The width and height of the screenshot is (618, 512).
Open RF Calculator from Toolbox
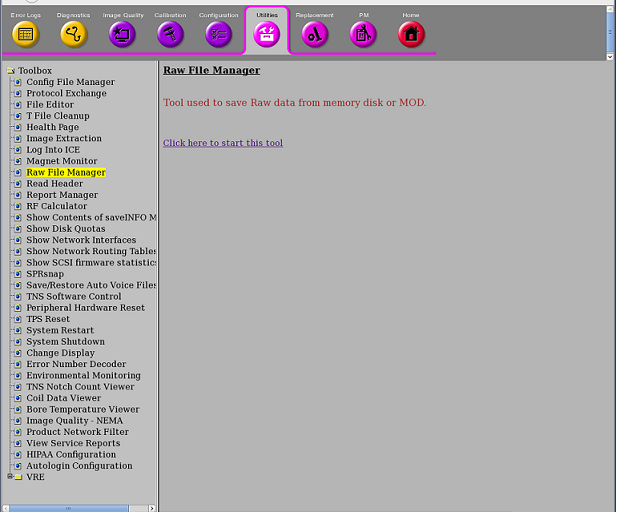tap(57, 206)
